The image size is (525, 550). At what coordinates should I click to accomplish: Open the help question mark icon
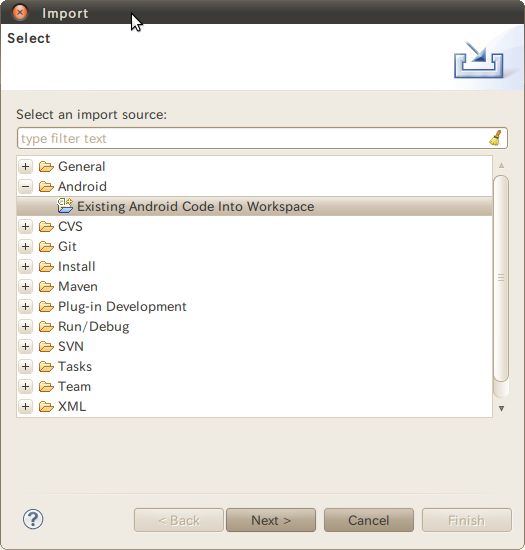click(x=33, y=519)
